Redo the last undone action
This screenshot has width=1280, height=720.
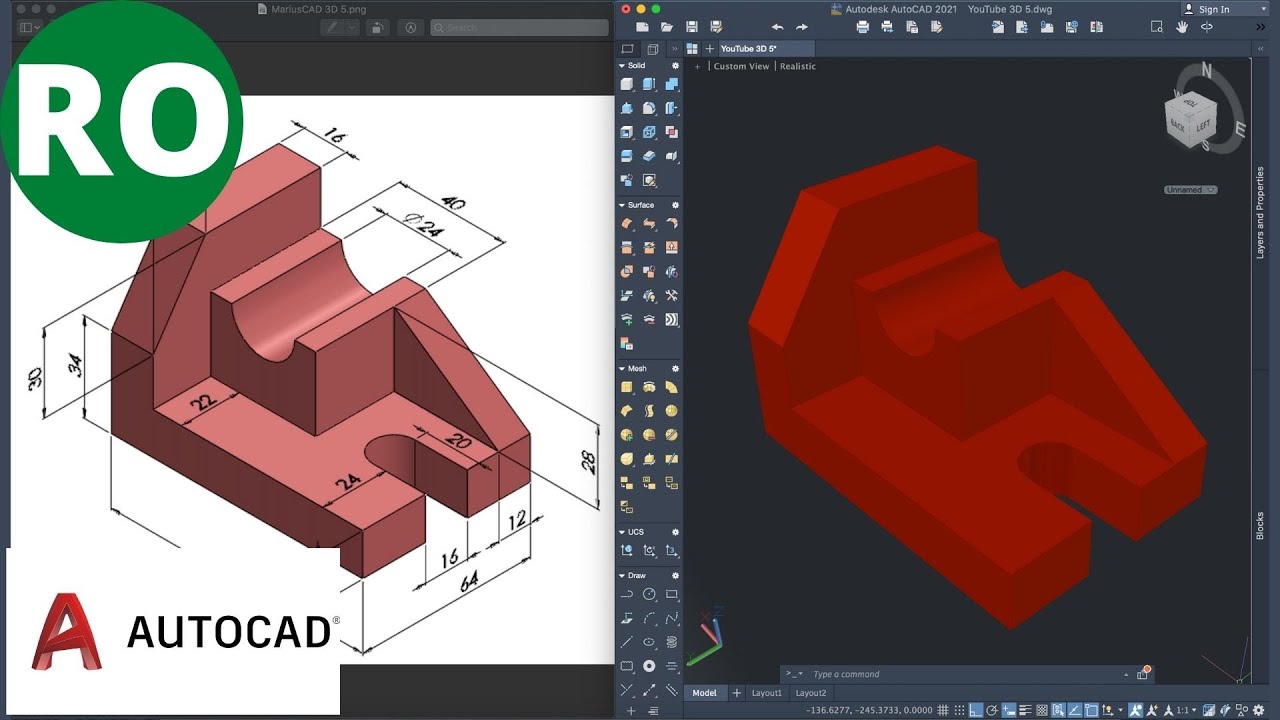tap(801, 27)
